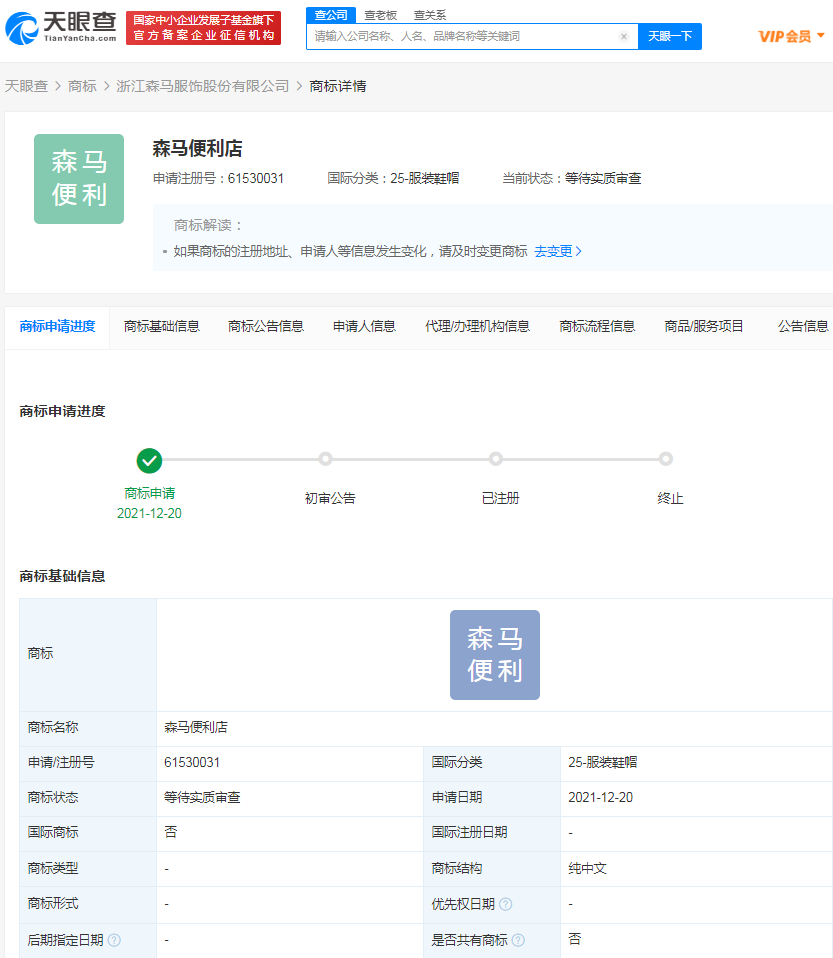Expand the VIP会员 dropdown
Image resolution: width=833 pixels, height=958 pixels.
pyautogui.click(x=791, y=37)
